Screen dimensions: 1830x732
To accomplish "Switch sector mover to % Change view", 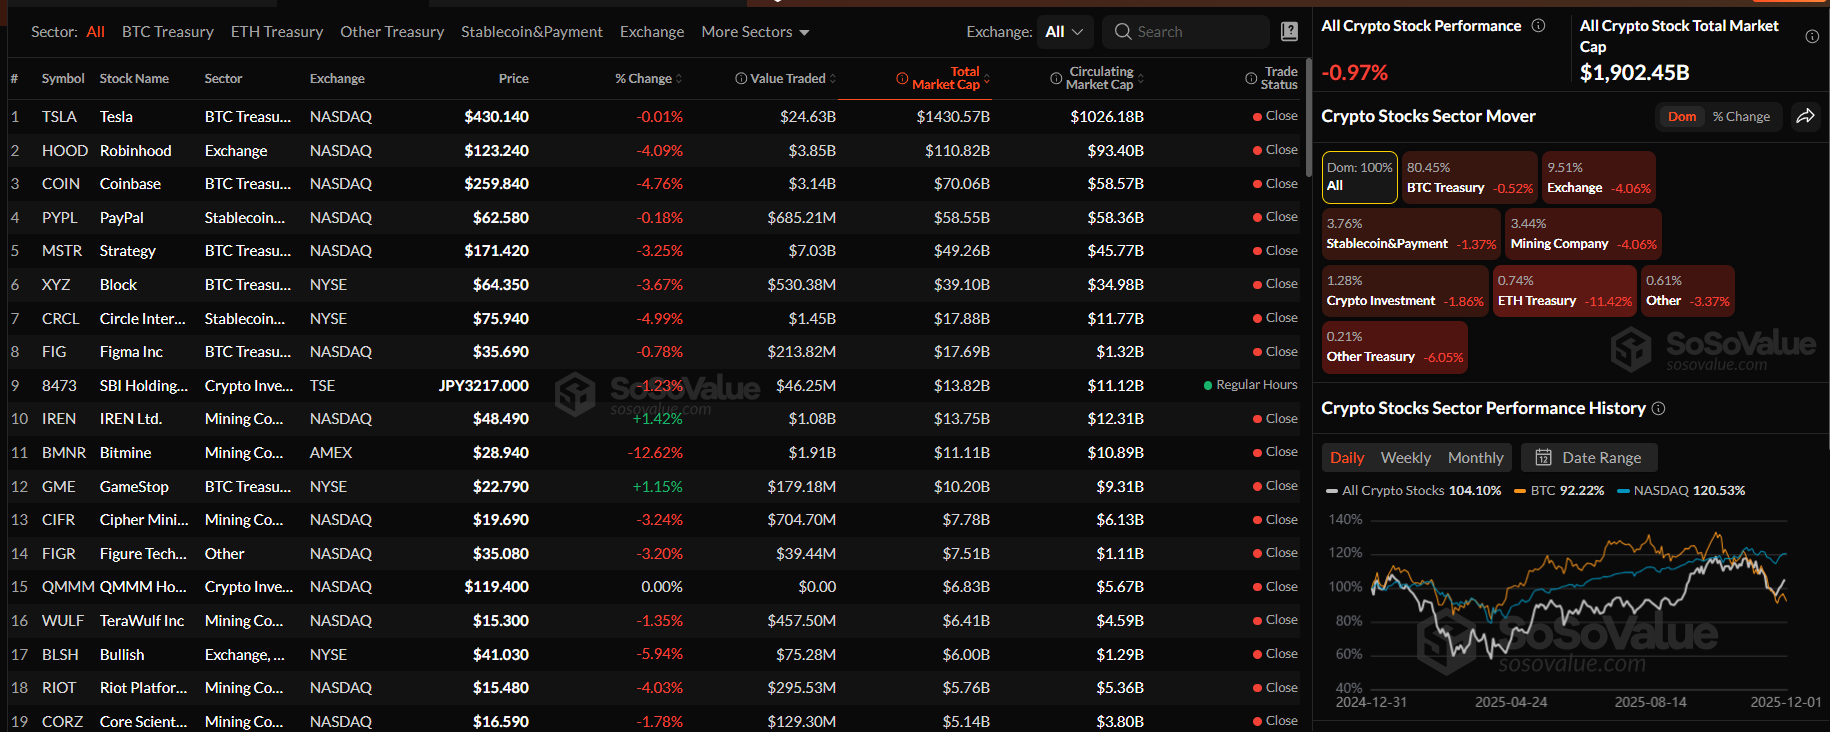I will pyautogui.click(x=1741, y=116).
